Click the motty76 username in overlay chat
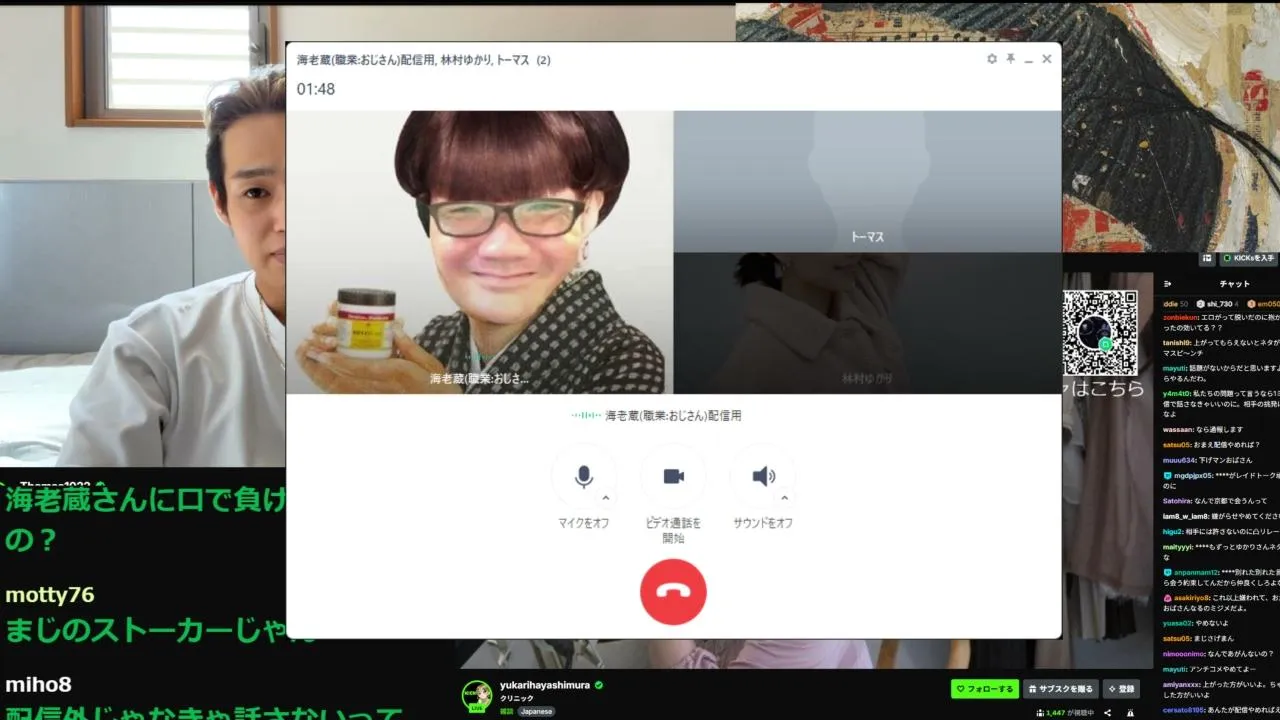1280x720 pixels. (x=50, y=595)
